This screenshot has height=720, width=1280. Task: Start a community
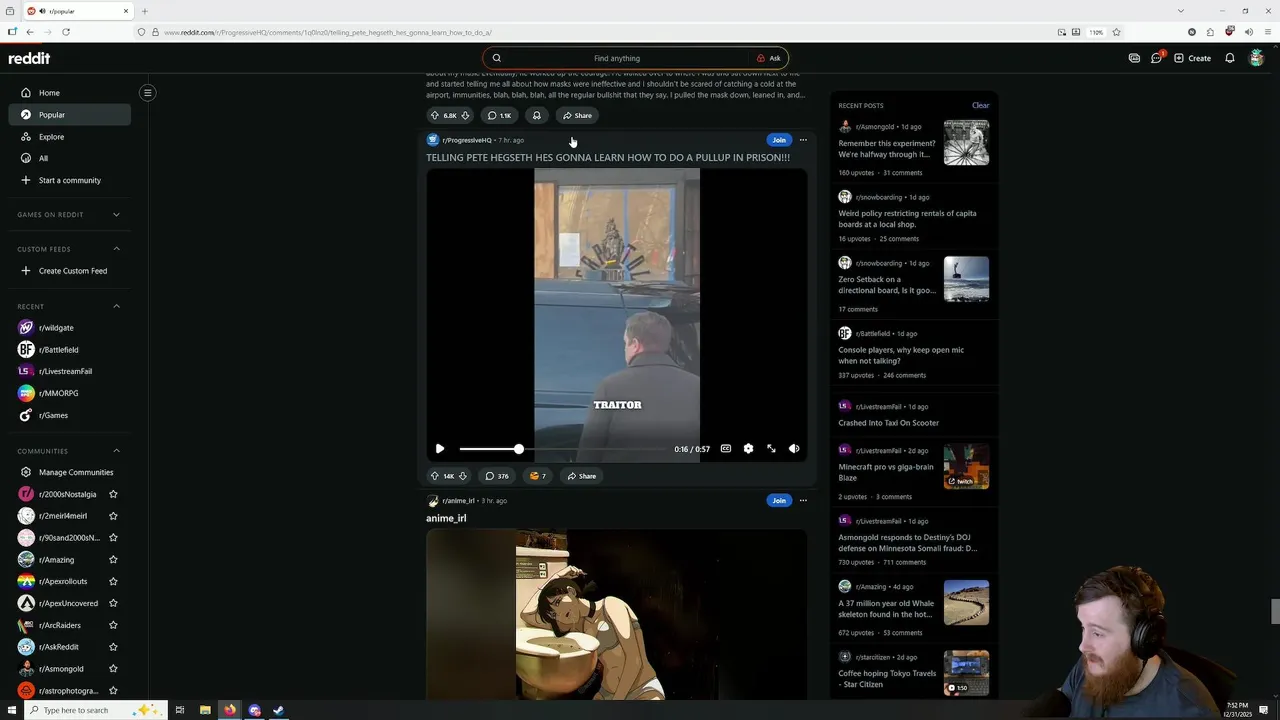click(70, 180)
